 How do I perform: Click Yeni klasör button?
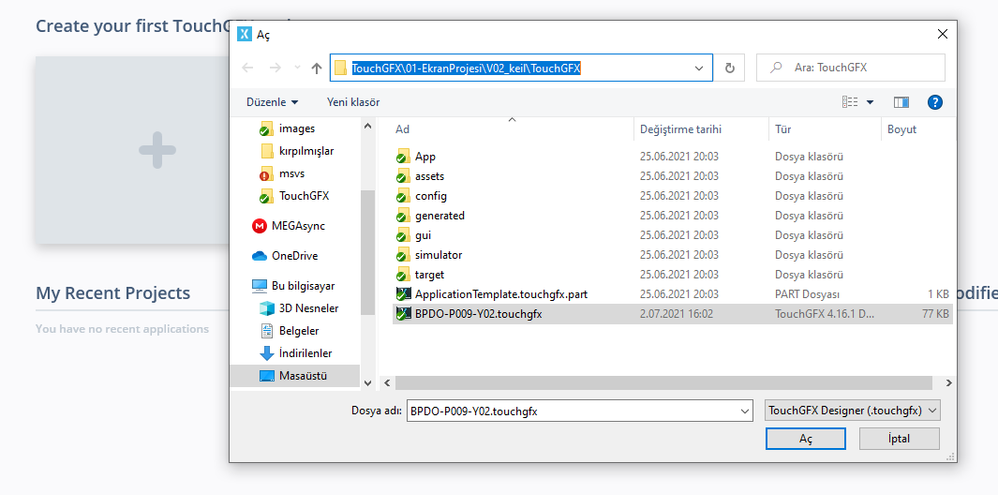(x=353, y=102)
